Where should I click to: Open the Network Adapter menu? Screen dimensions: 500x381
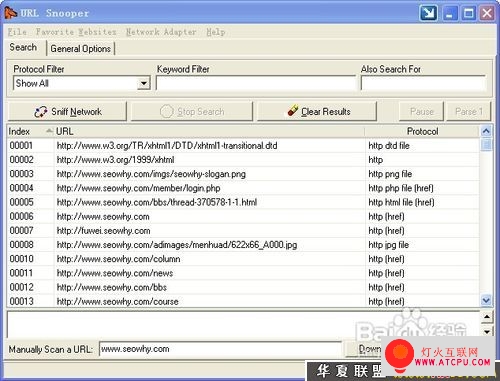161,32
